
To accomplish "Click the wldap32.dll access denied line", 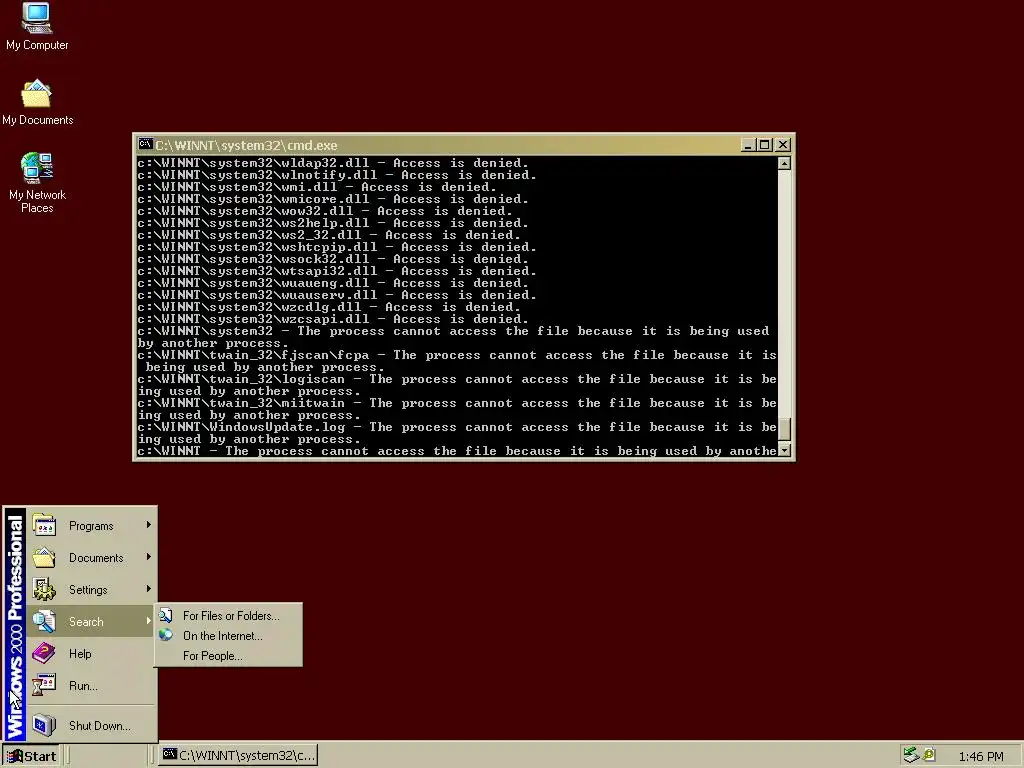I will tap(333, 163).
